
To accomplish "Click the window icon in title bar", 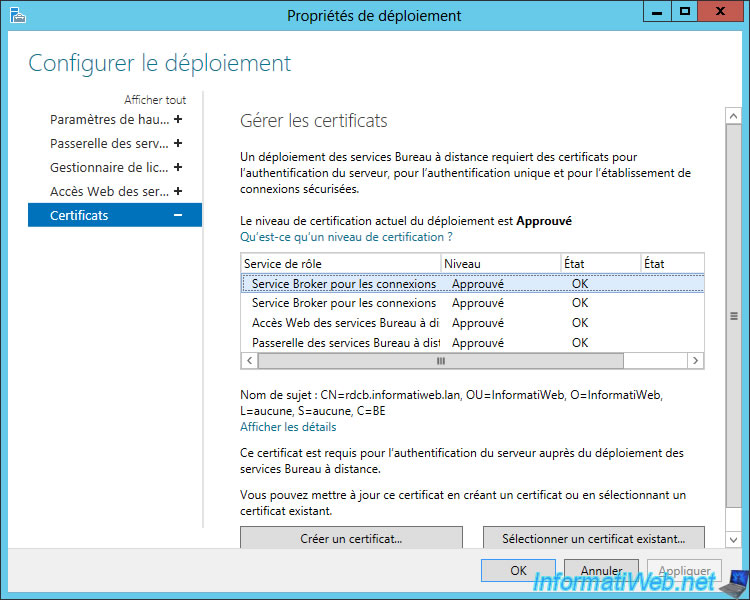I will 17,15.
